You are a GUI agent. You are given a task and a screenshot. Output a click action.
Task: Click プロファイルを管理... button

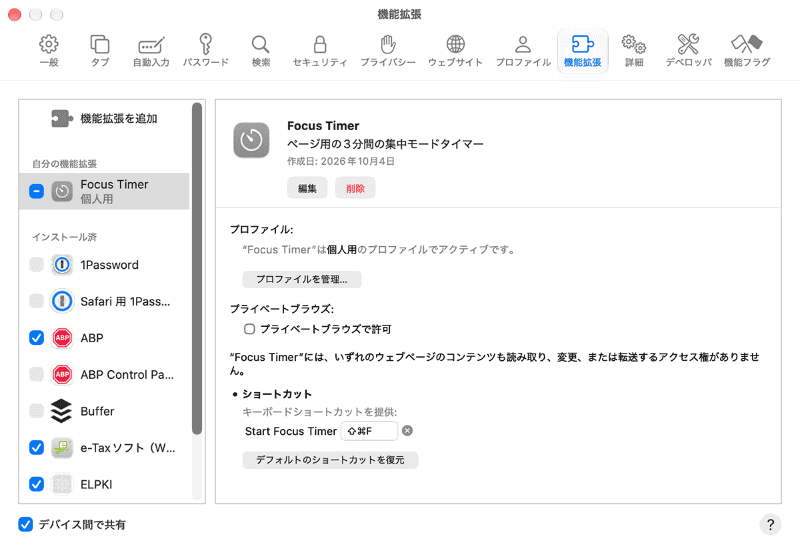click(x=302, y=279)
